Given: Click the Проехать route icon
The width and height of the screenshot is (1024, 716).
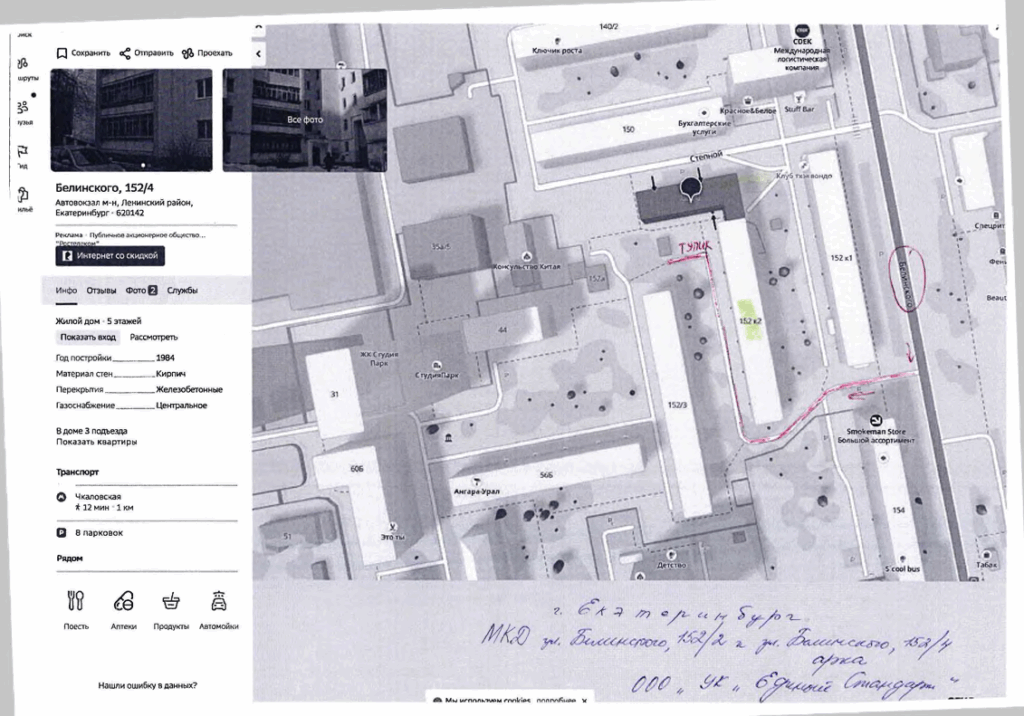Looking at the screenshot, I should pyautogui.click(x=187, y=53).
